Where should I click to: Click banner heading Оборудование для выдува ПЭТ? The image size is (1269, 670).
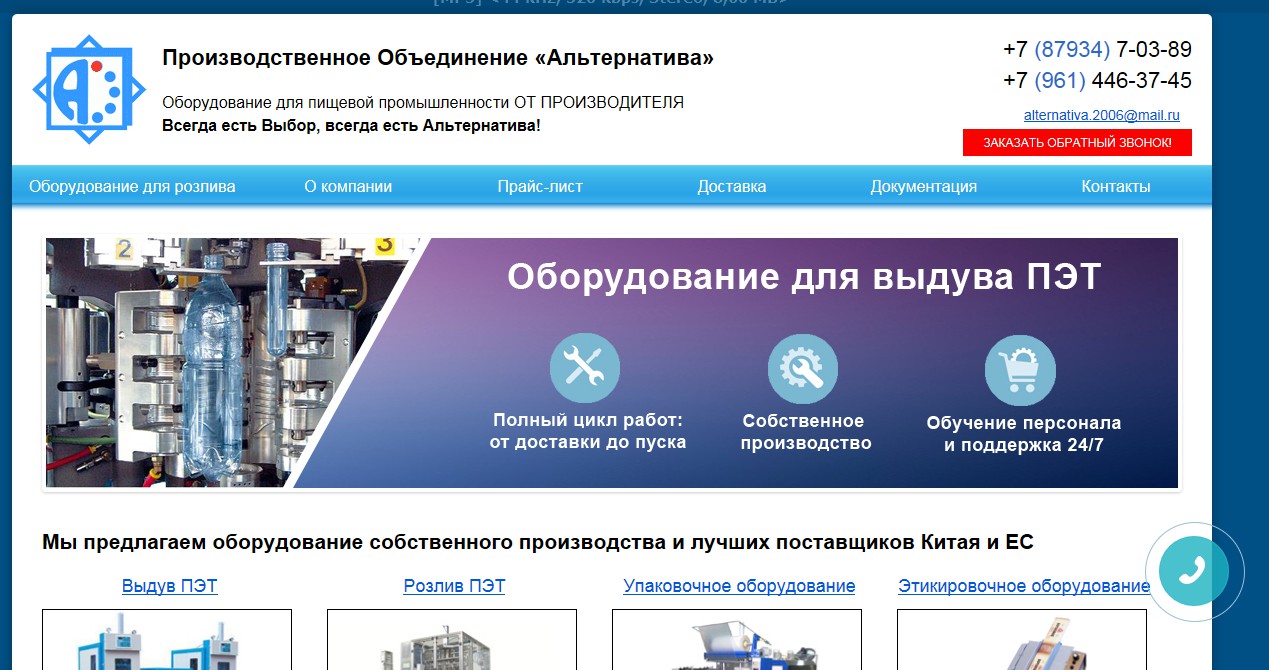(803, 276)
